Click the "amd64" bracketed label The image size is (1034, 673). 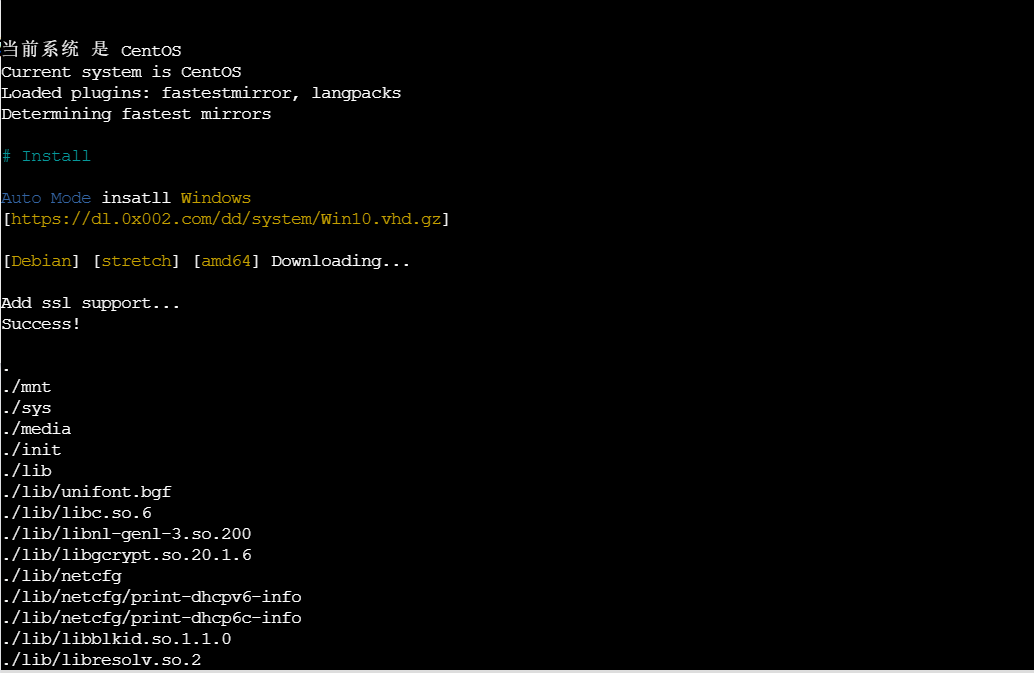click(x=226, y=261)
